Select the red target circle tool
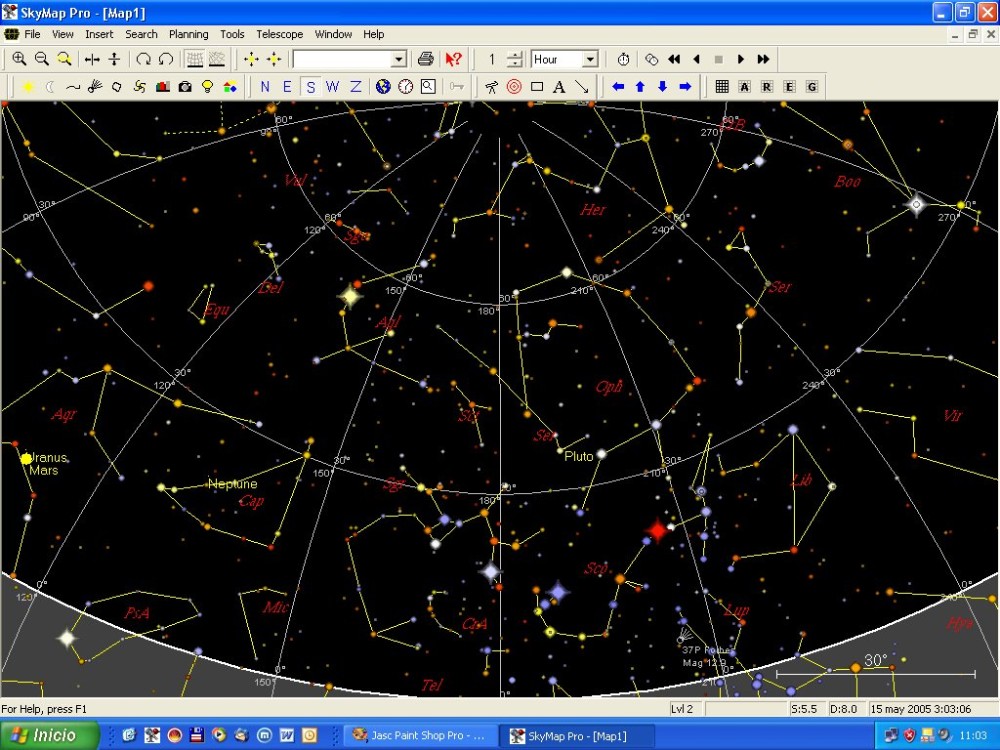1000x750 pixels. (514, 87)
